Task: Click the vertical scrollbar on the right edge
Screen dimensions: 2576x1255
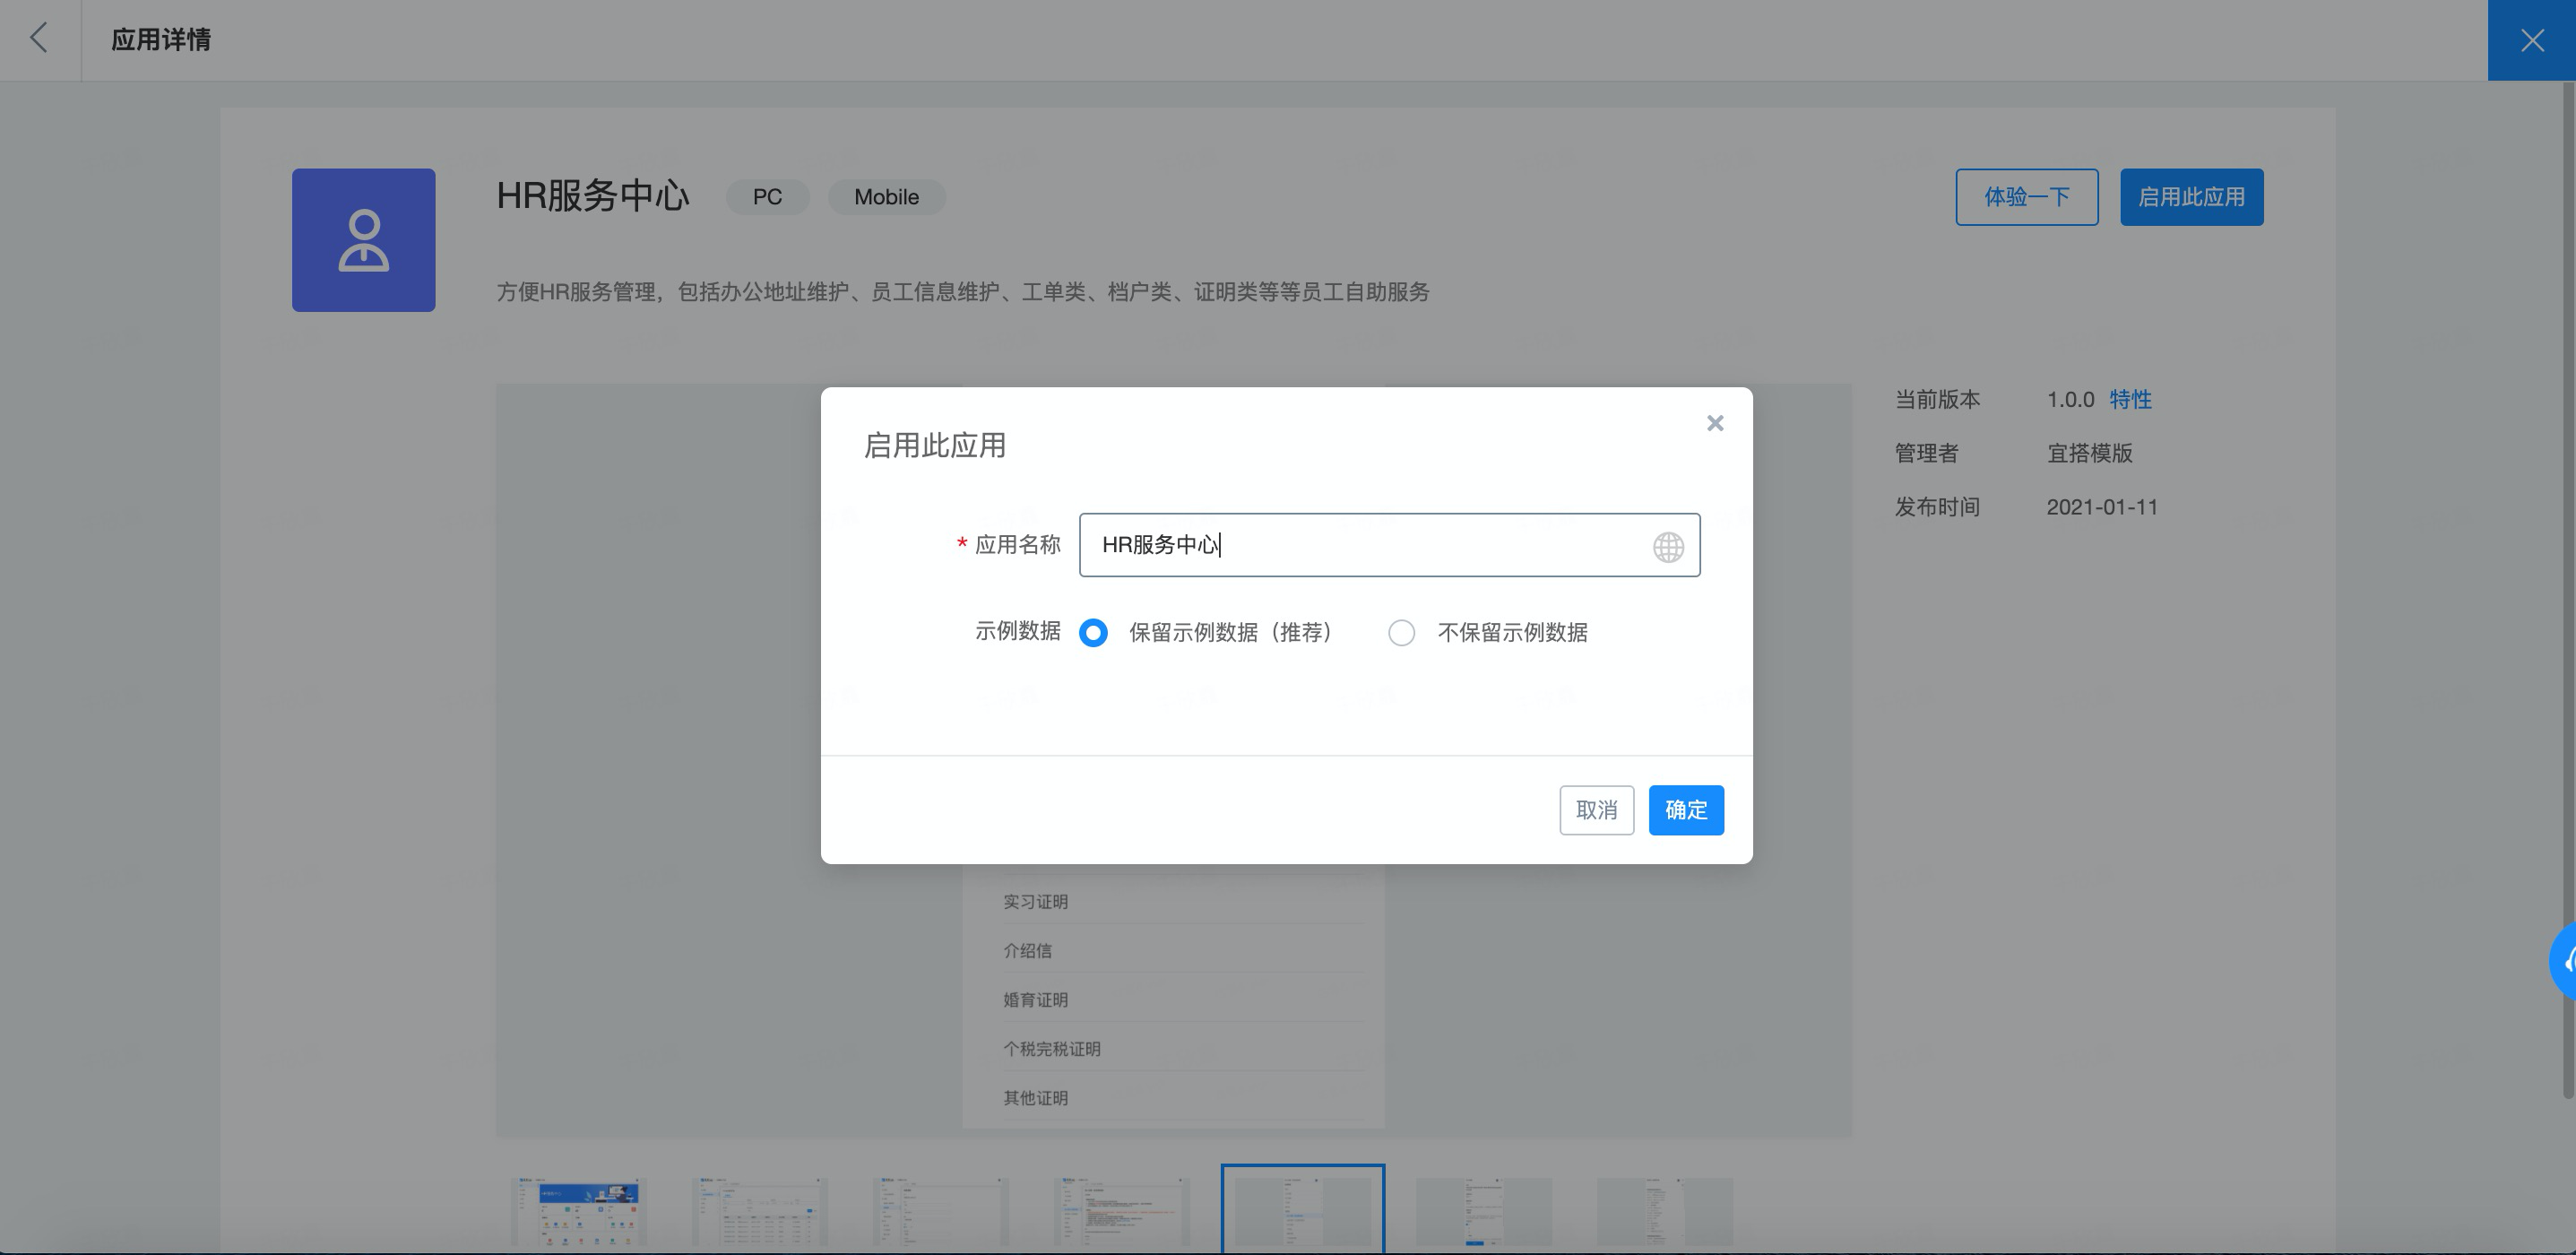Action: [2567, 590]
